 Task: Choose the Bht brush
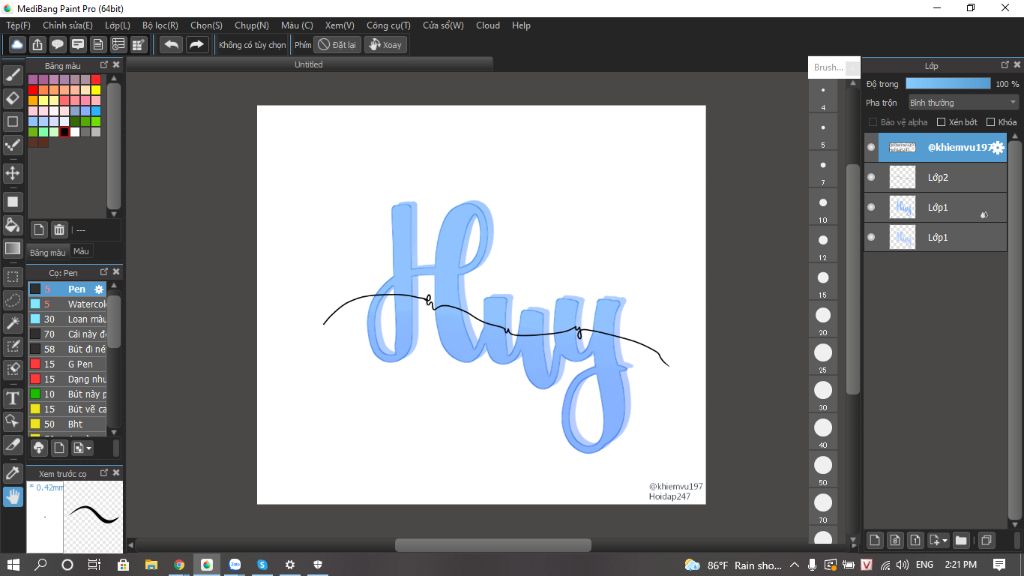(67, 424)
